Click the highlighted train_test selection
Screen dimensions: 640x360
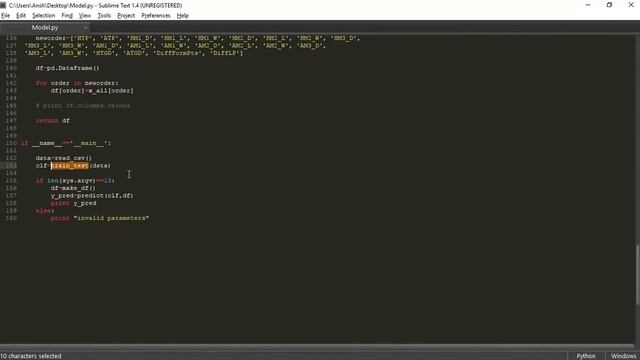click(69, 166)
